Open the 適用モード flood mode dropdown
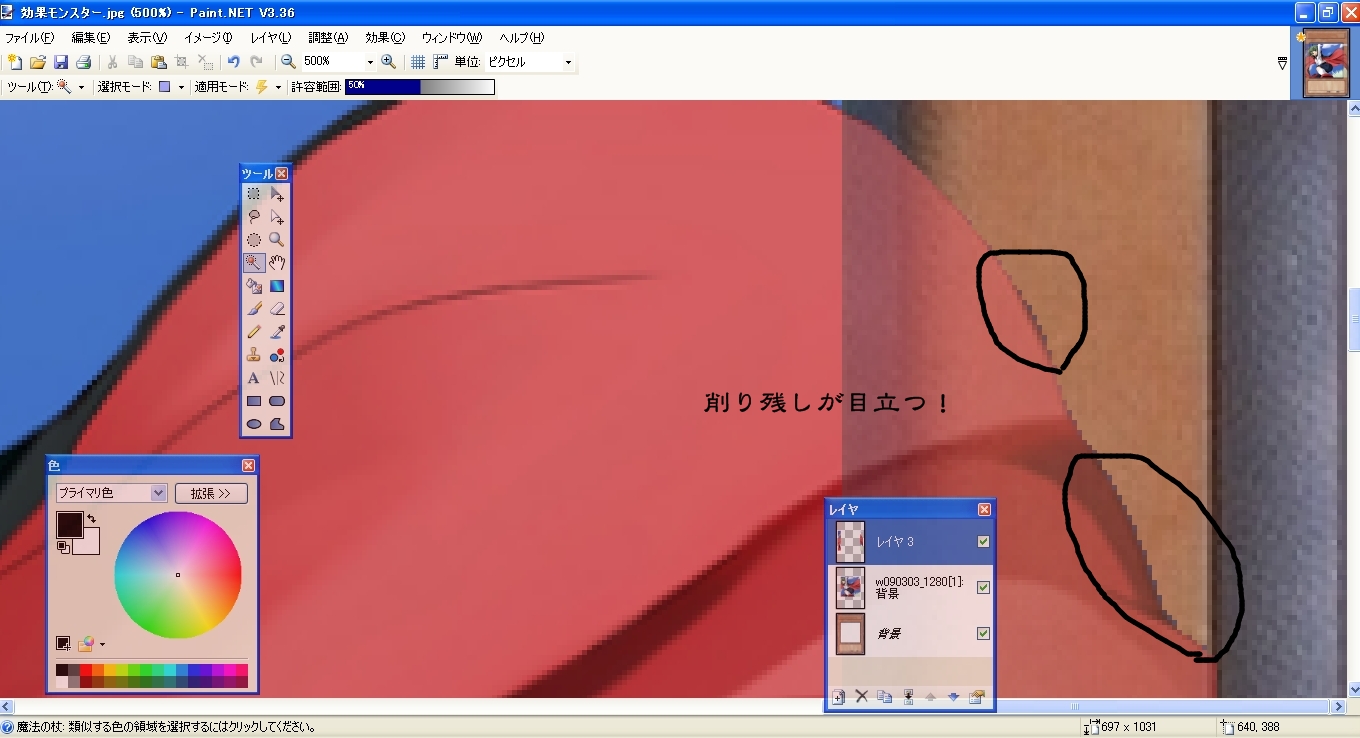Viewport: 1360px width, 738px height. coord(278,87)
